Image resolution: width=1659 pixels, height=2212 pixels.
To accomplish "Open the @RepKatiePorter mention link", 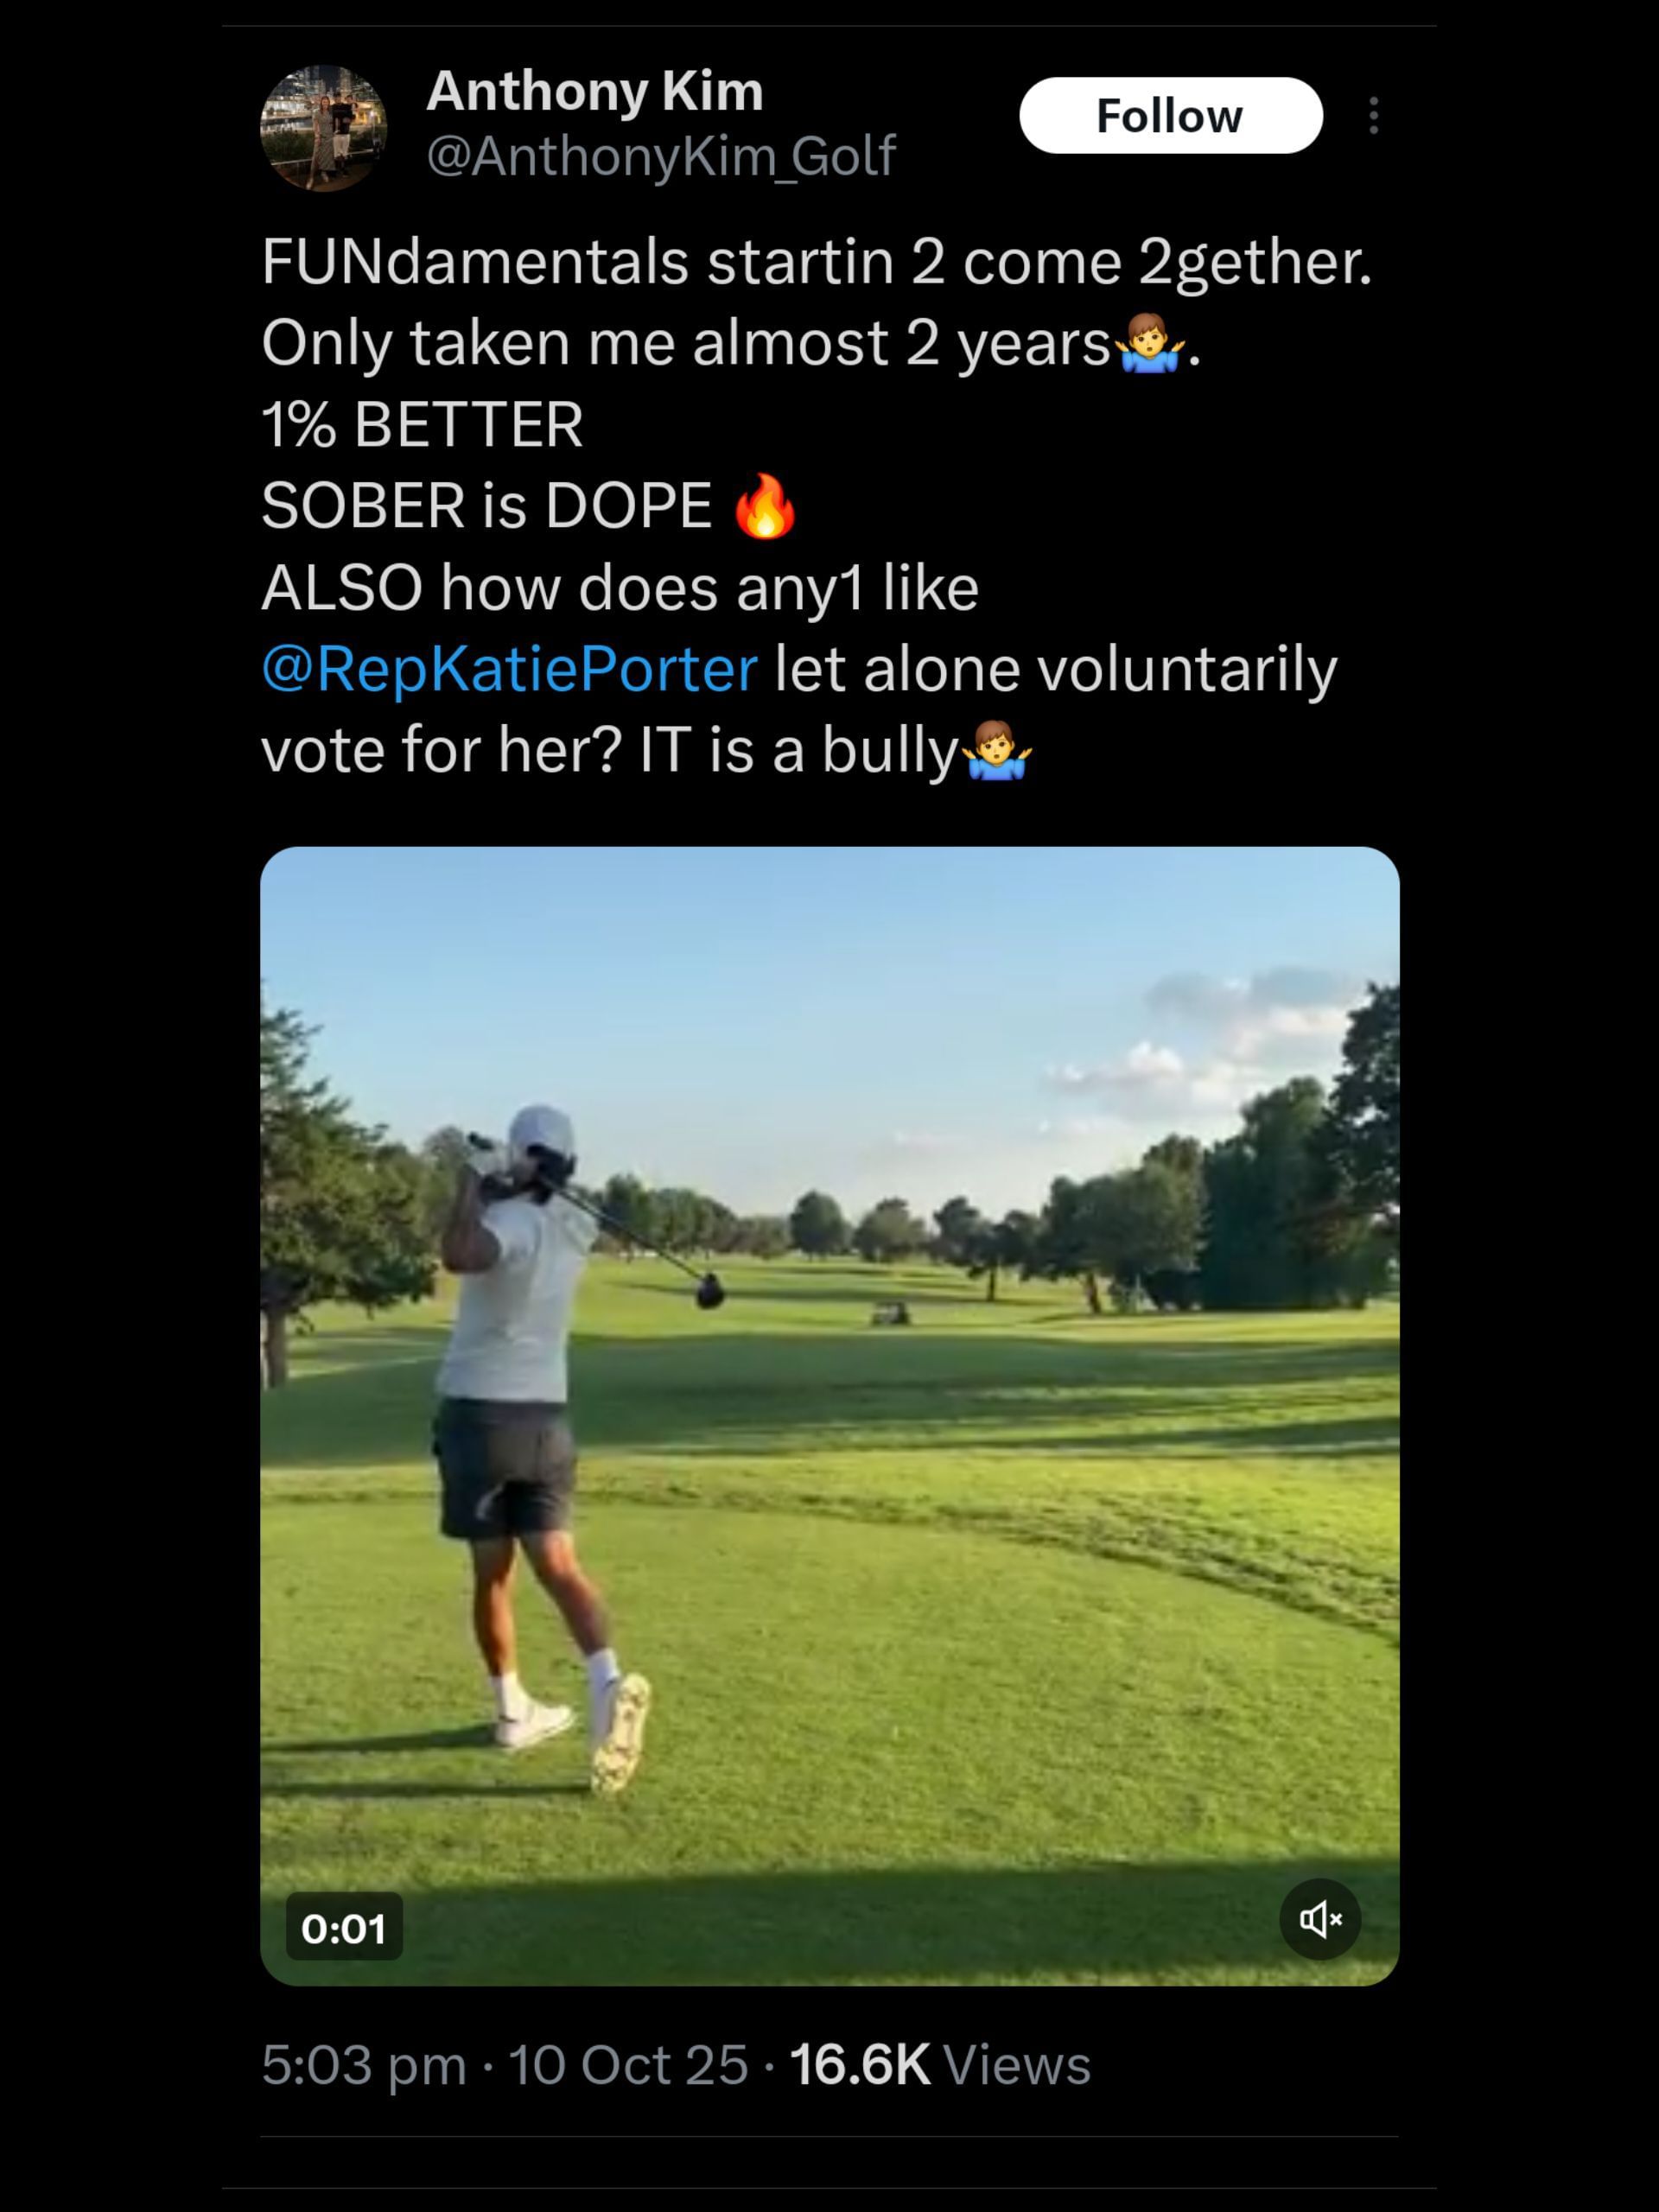I will click(509, 668).
